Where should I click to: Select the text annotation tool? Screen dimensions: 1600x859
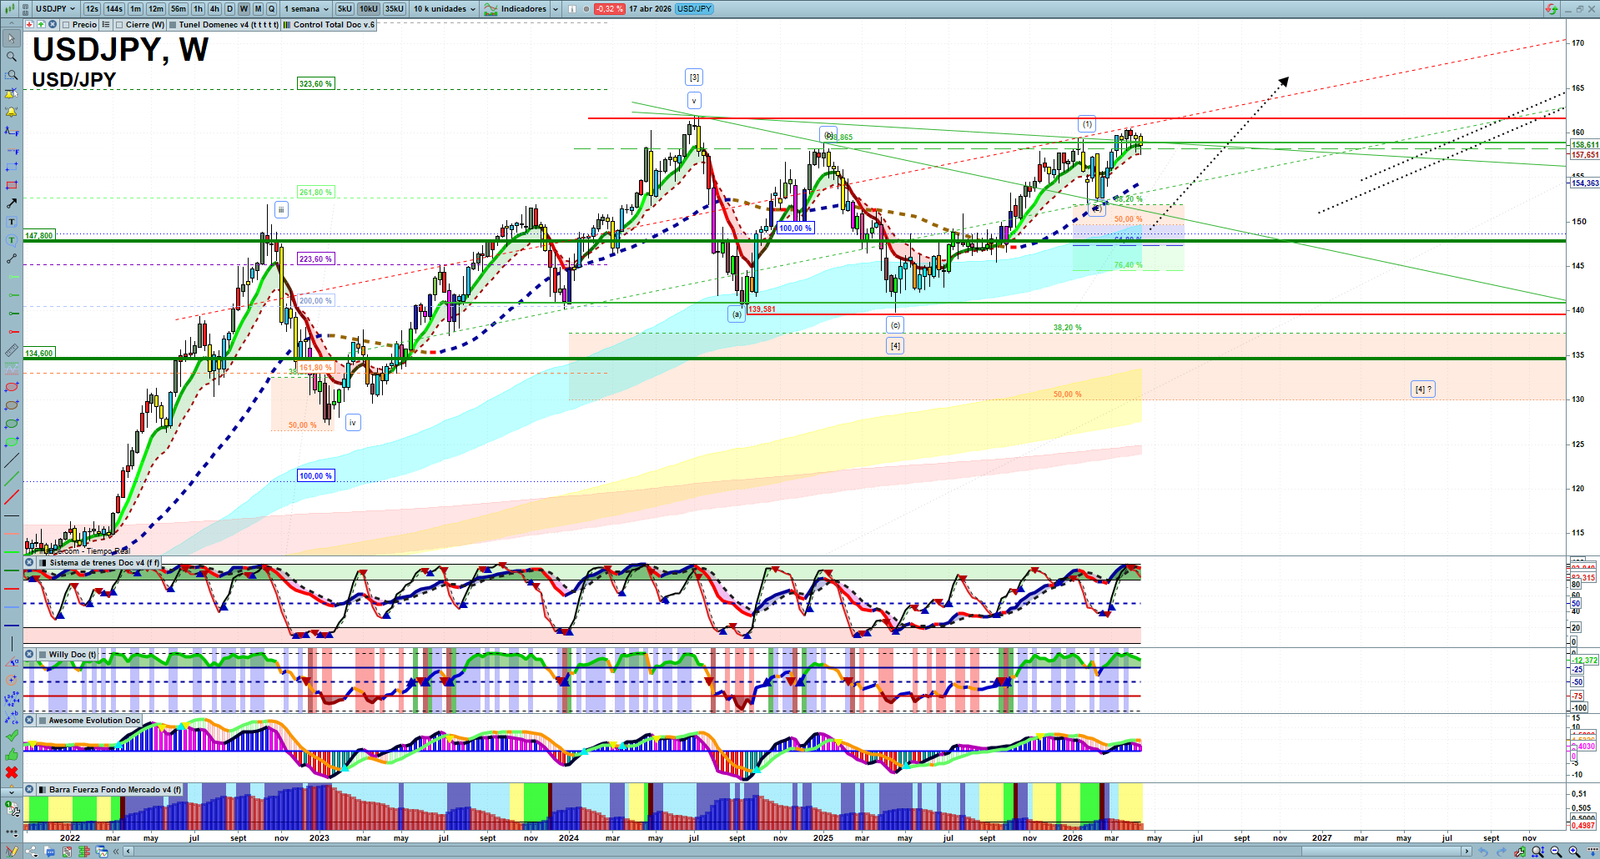[11, 222]
